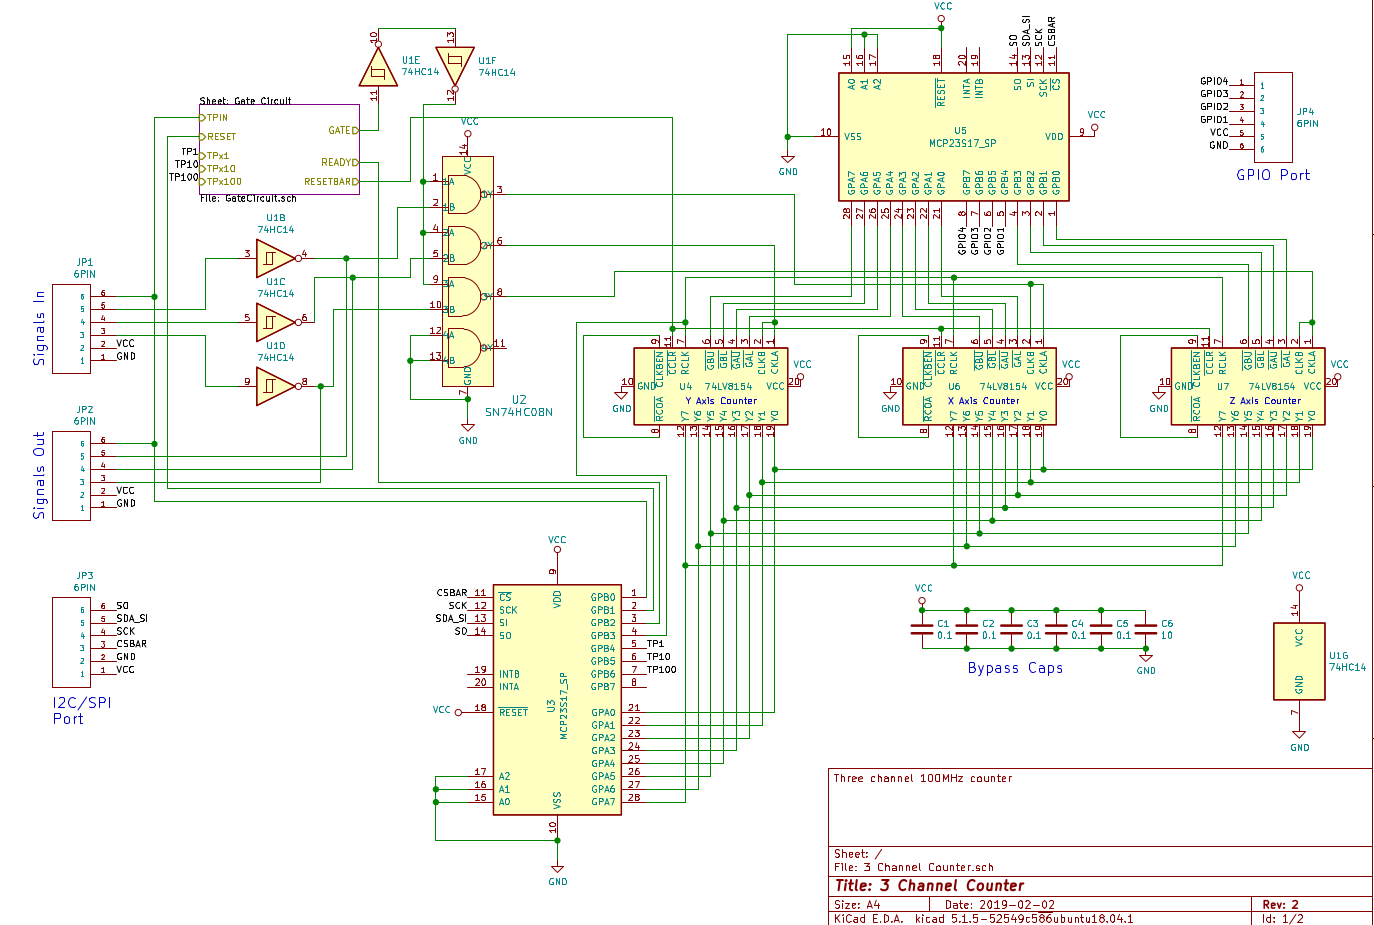Select the U4 Y Axis Counter chip
The width and height of the screenshot is (1374, 925).
pos(711,386)
